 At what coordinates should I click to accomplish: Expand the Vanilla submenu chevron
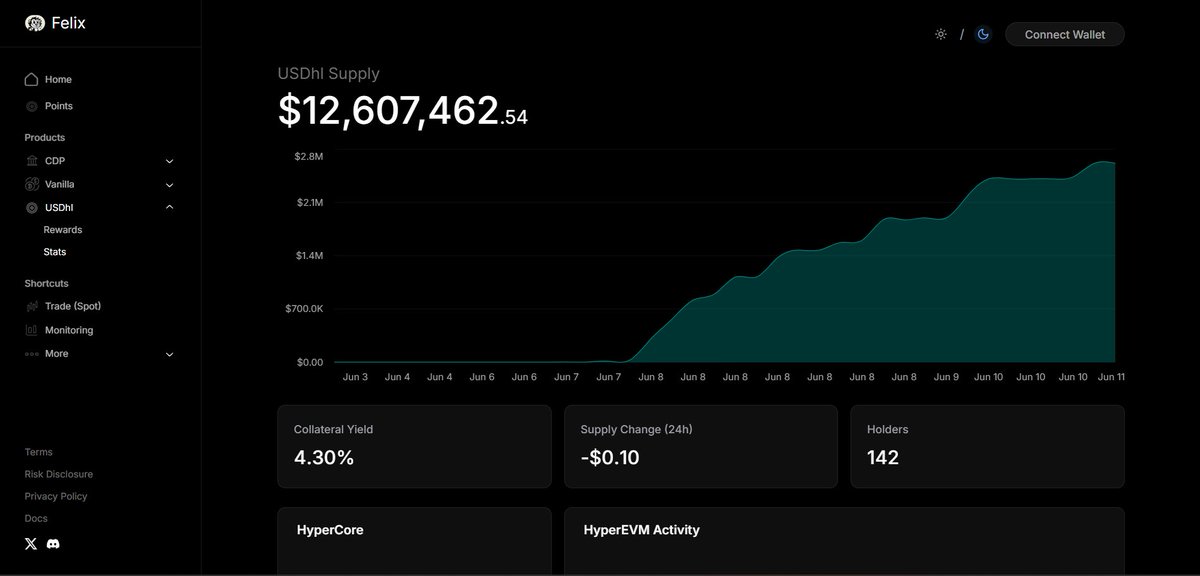tap(169, 185)
